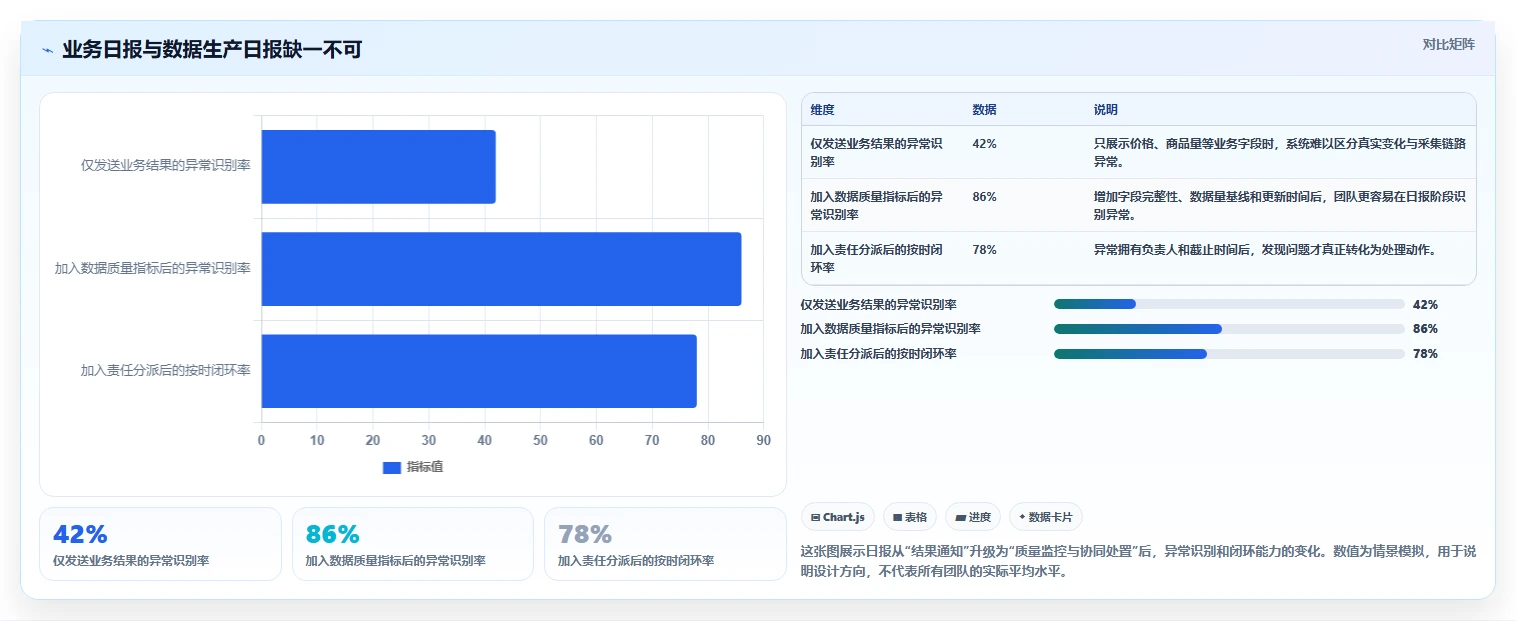This screenshot has height=621, width=1516.
Task: Click the title 业务日报与数据生产日报缺一不可
Action: click(x=212, y=50)
